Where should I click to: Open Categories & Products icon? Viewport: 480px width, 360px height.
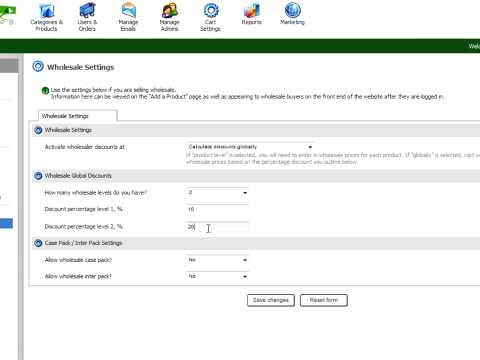[x=47, y=10]
